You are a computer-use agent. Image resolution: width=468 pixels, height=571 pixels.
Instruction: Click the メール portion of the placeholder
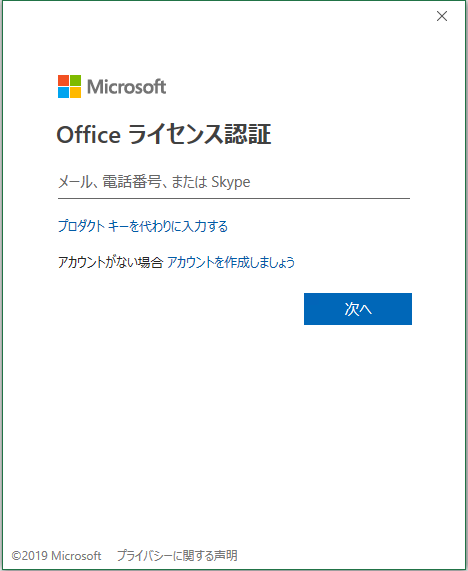pyautogui.click(x=76, y=182)
